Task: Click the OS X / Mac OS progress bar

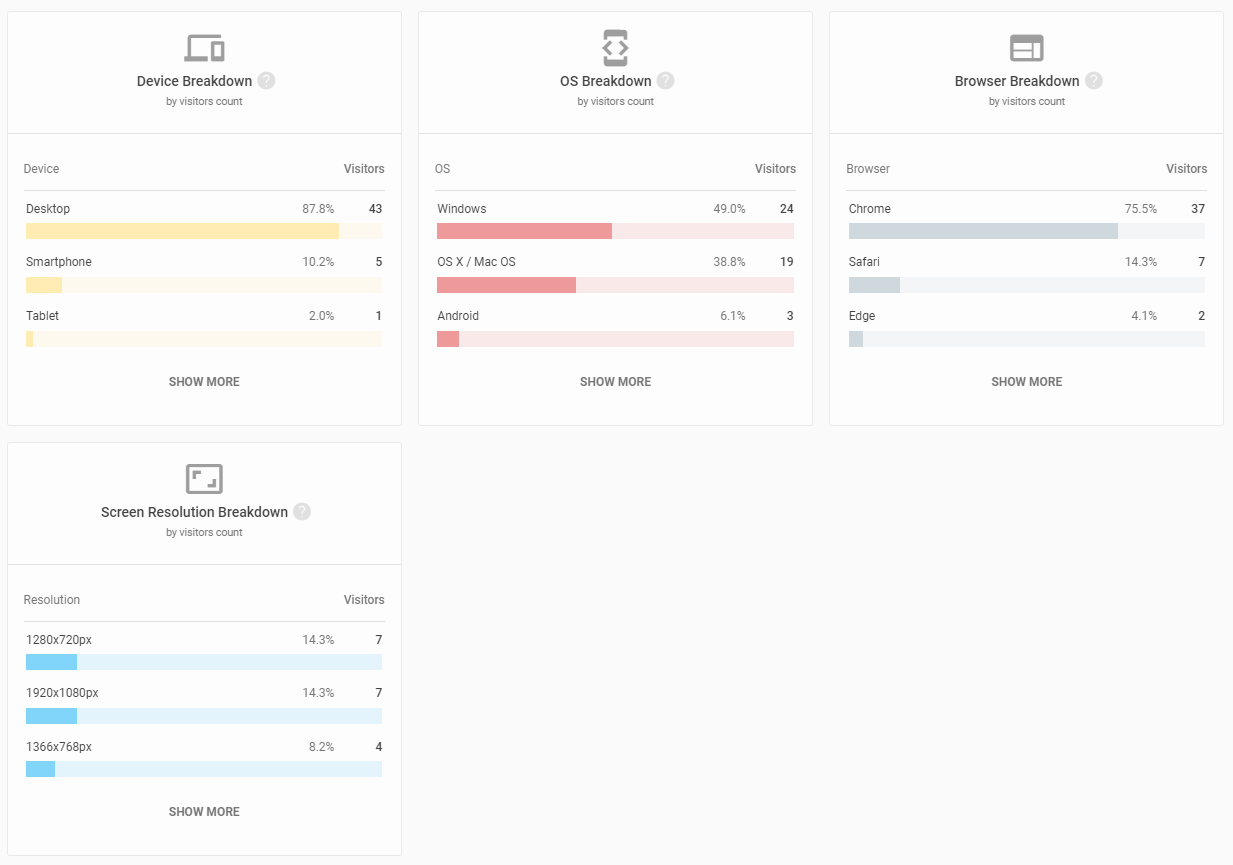Action: tap(615, 285)
